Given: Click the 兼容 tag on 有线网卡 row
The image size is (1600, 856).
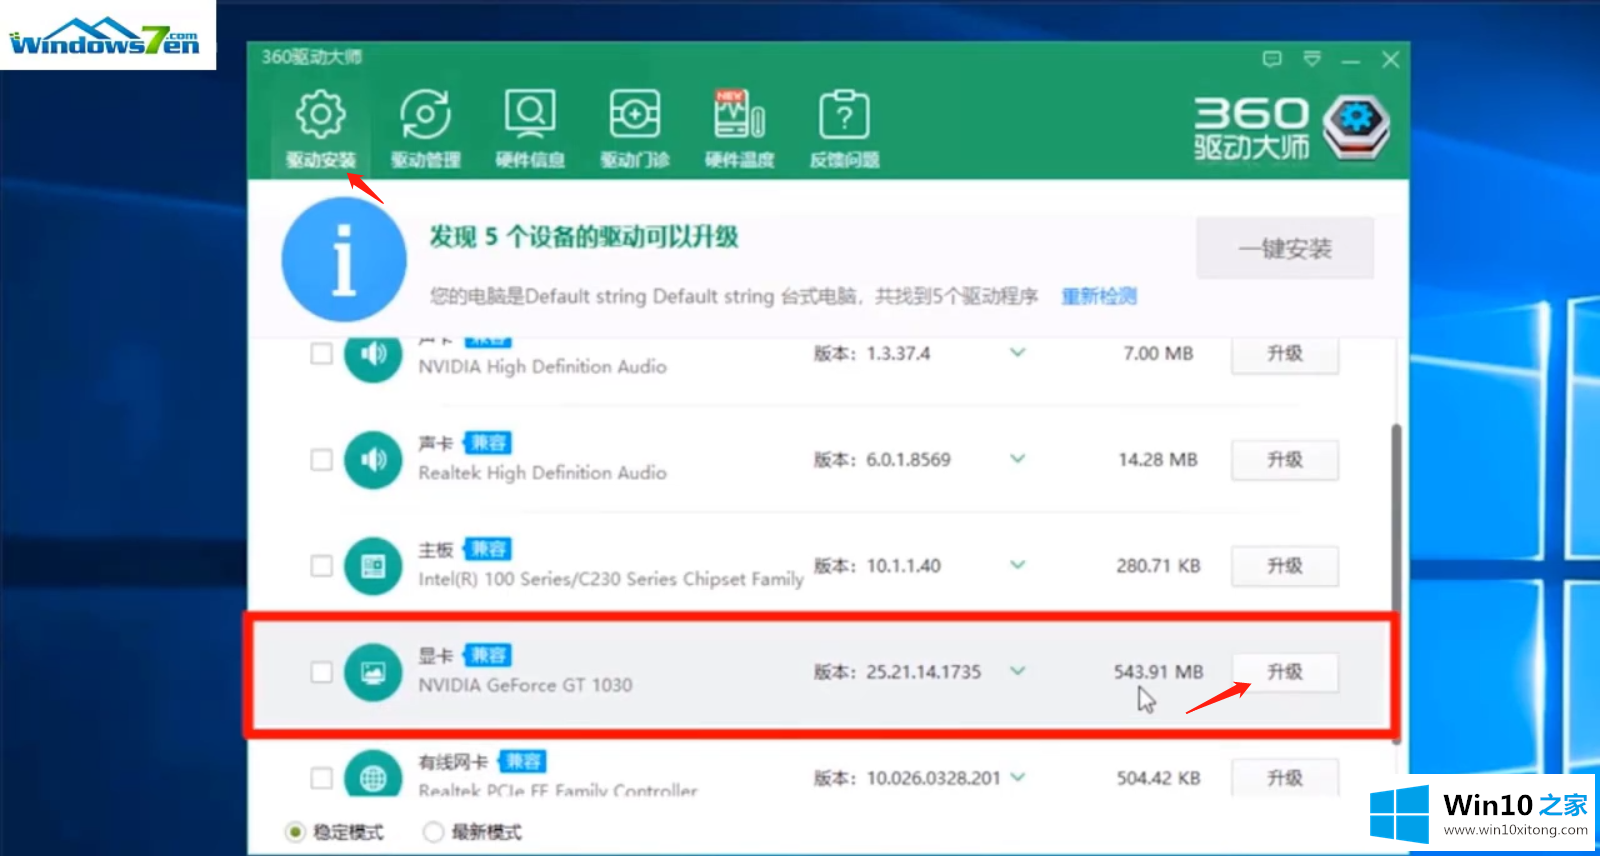Looking at the screenshot, I should (523, 761).
